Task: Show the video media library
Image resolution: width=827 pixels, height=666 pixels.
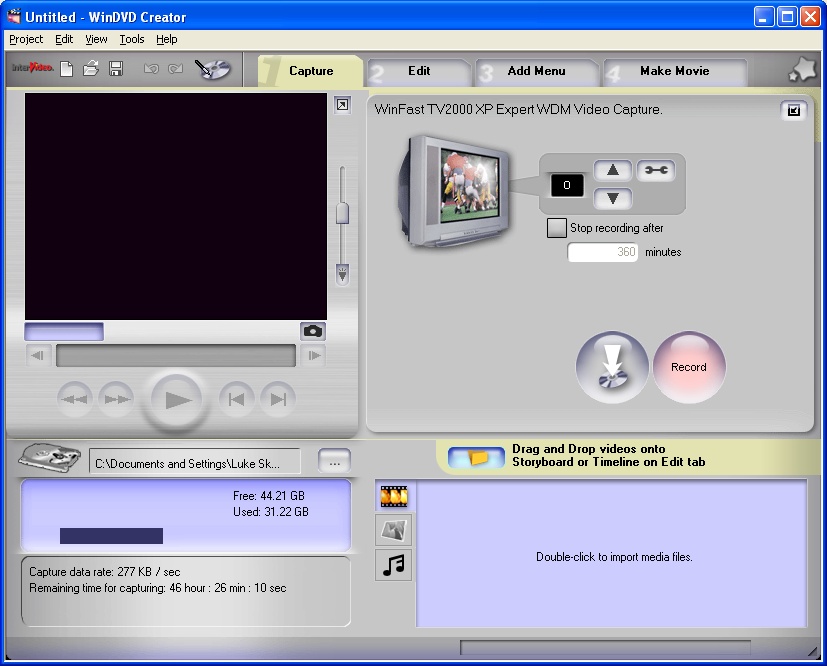Action: point(394,496)
